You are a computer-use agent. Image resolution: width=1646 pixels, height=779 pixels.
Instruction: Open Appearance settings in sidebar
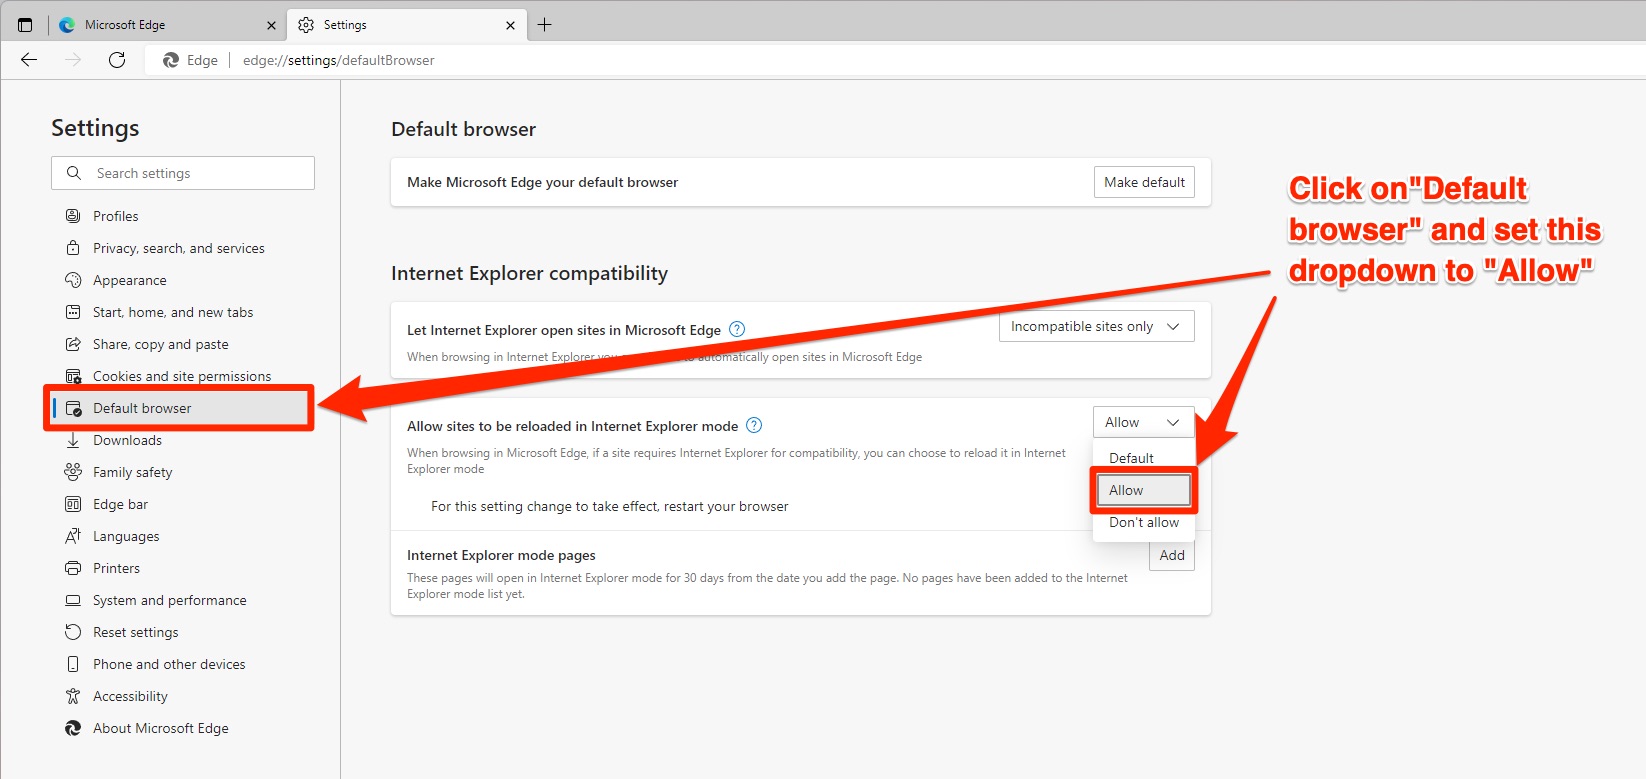pos(129,280)
